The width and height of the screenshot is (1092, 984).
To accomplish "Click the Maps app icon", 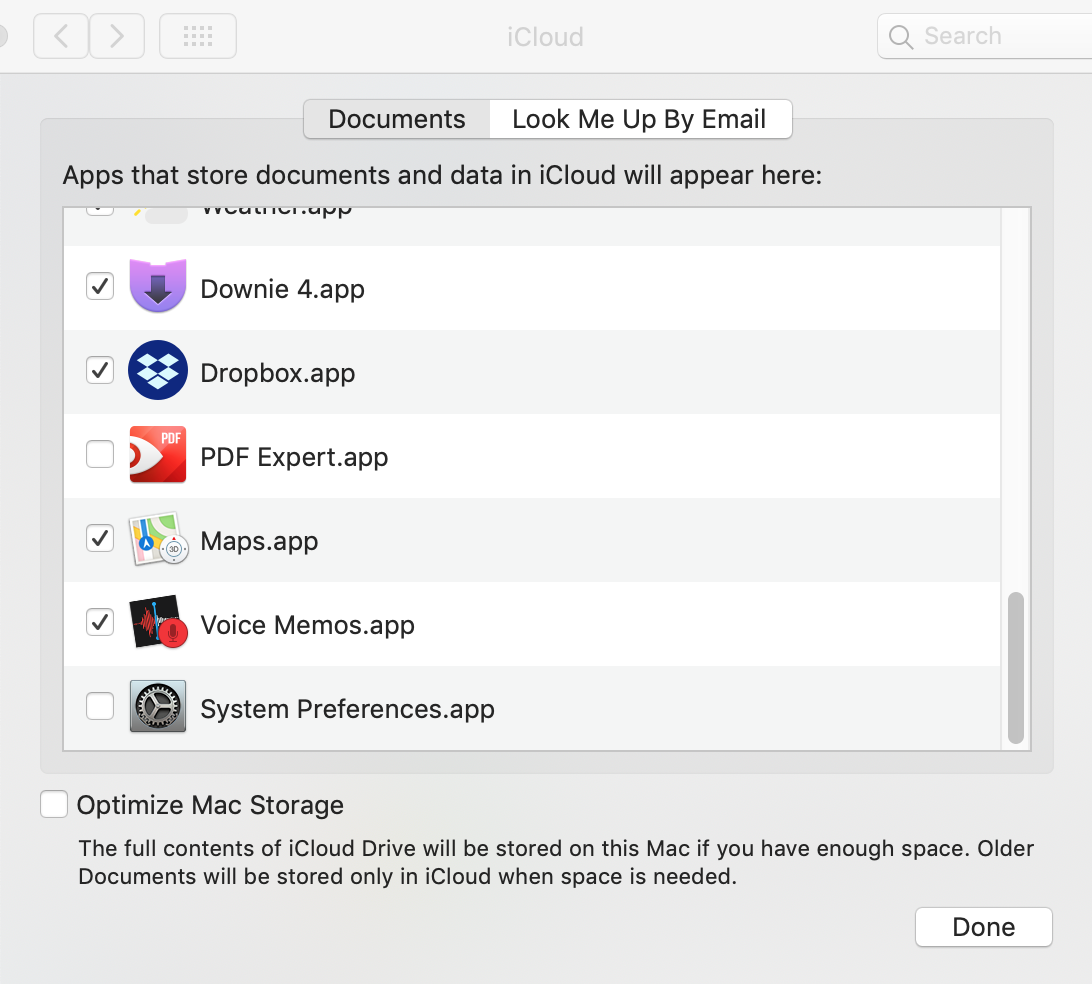I will pos(158,539).
